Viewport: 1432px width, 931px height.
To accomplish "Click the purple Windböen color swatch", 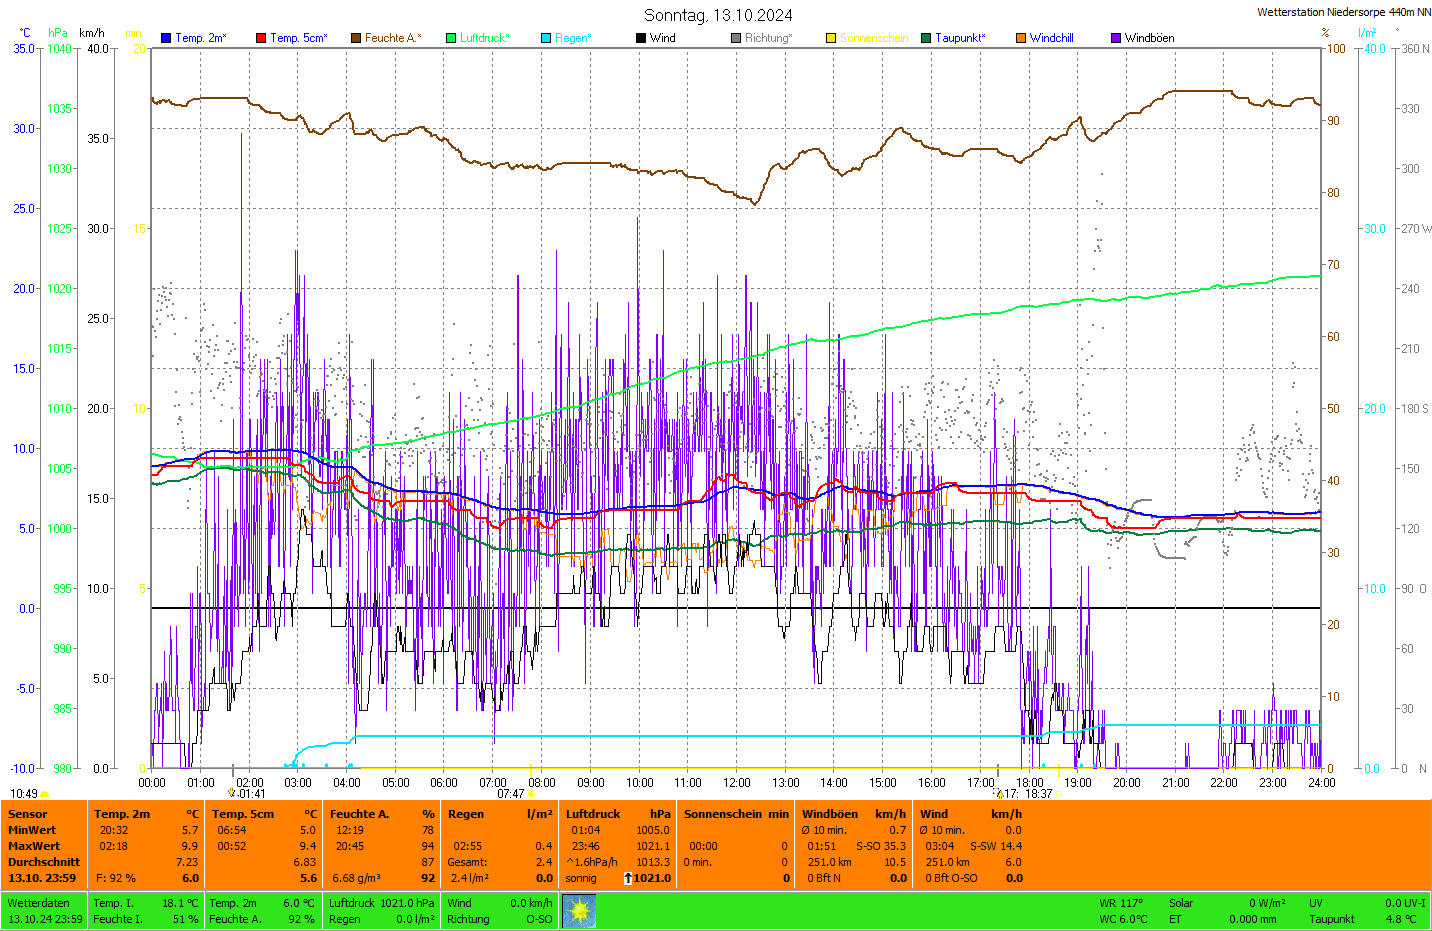I will (x=1116, y=38).
